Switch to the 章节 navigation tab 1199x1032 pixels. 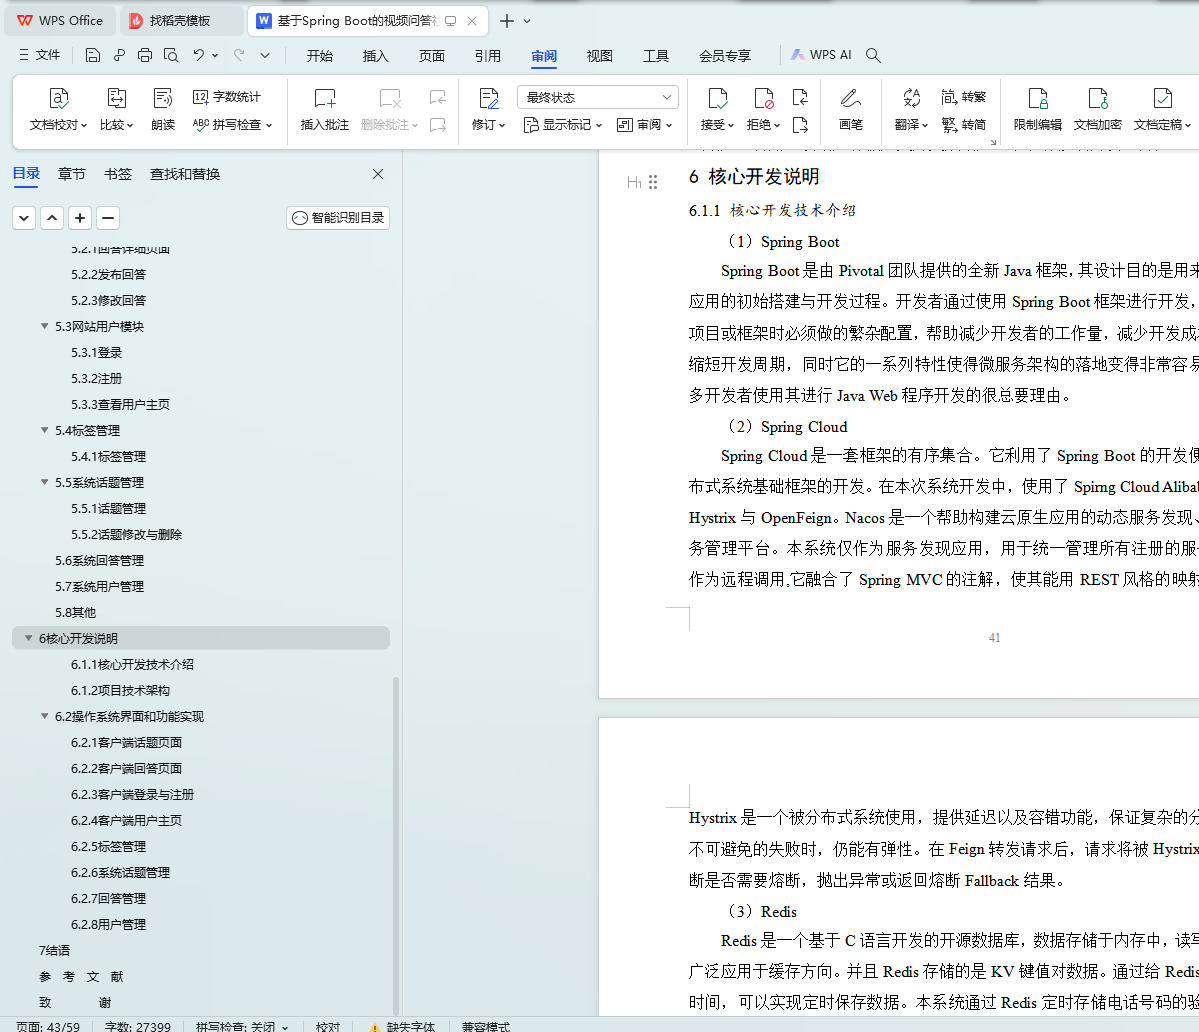tap(72, 174)
